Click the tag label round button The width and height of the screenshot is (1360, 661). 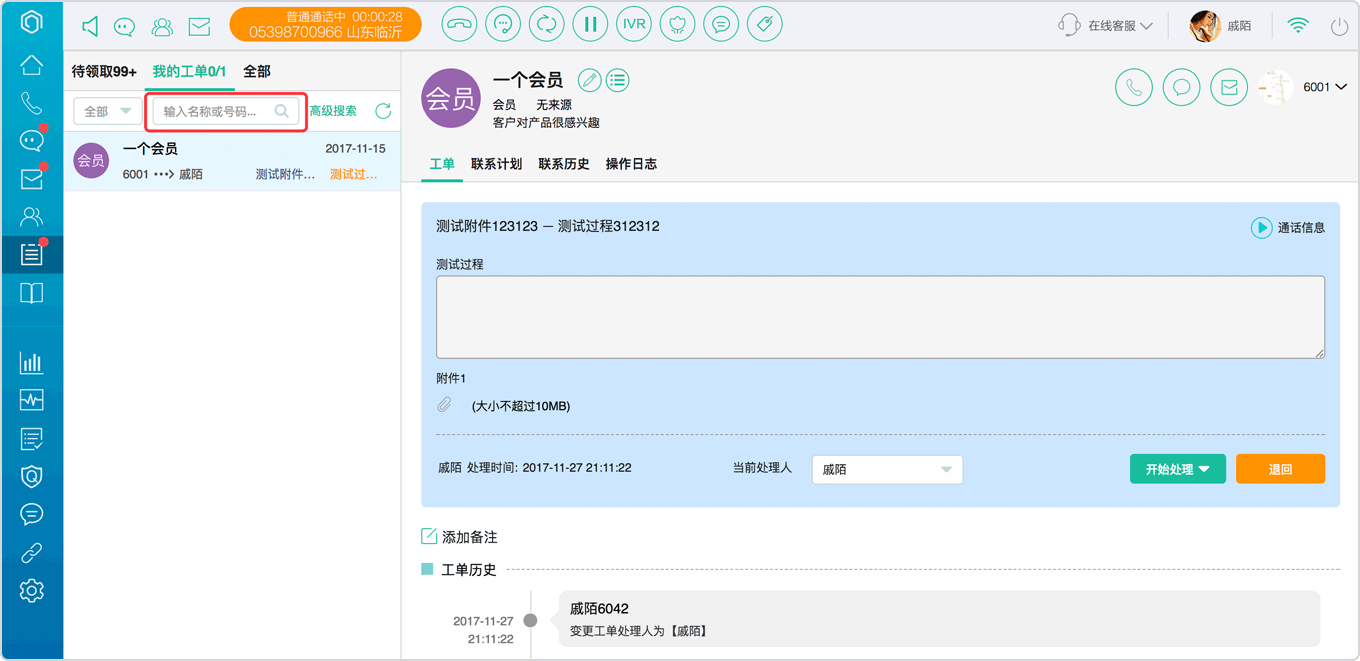(x=765, y=25)
